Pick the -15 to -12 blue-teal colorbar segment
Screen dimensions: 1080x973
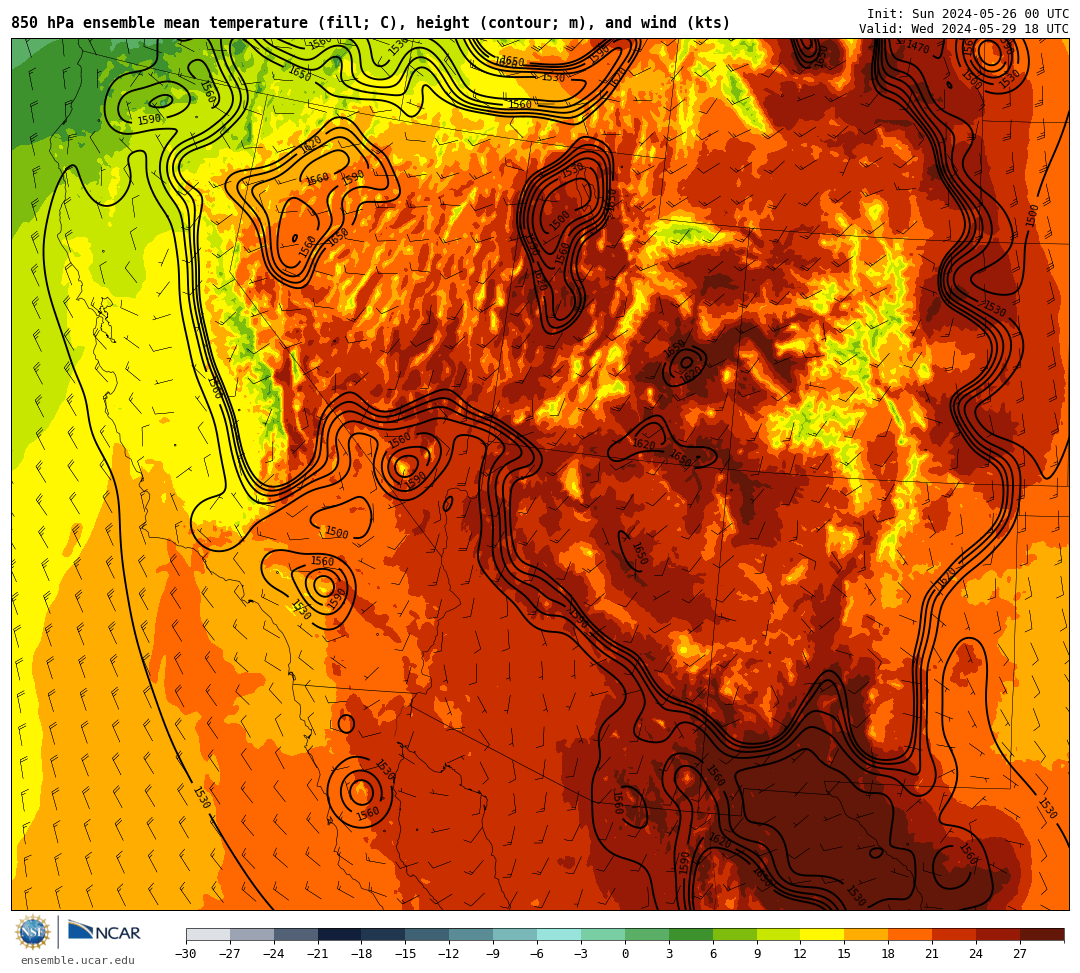click(x=428, y=934)
